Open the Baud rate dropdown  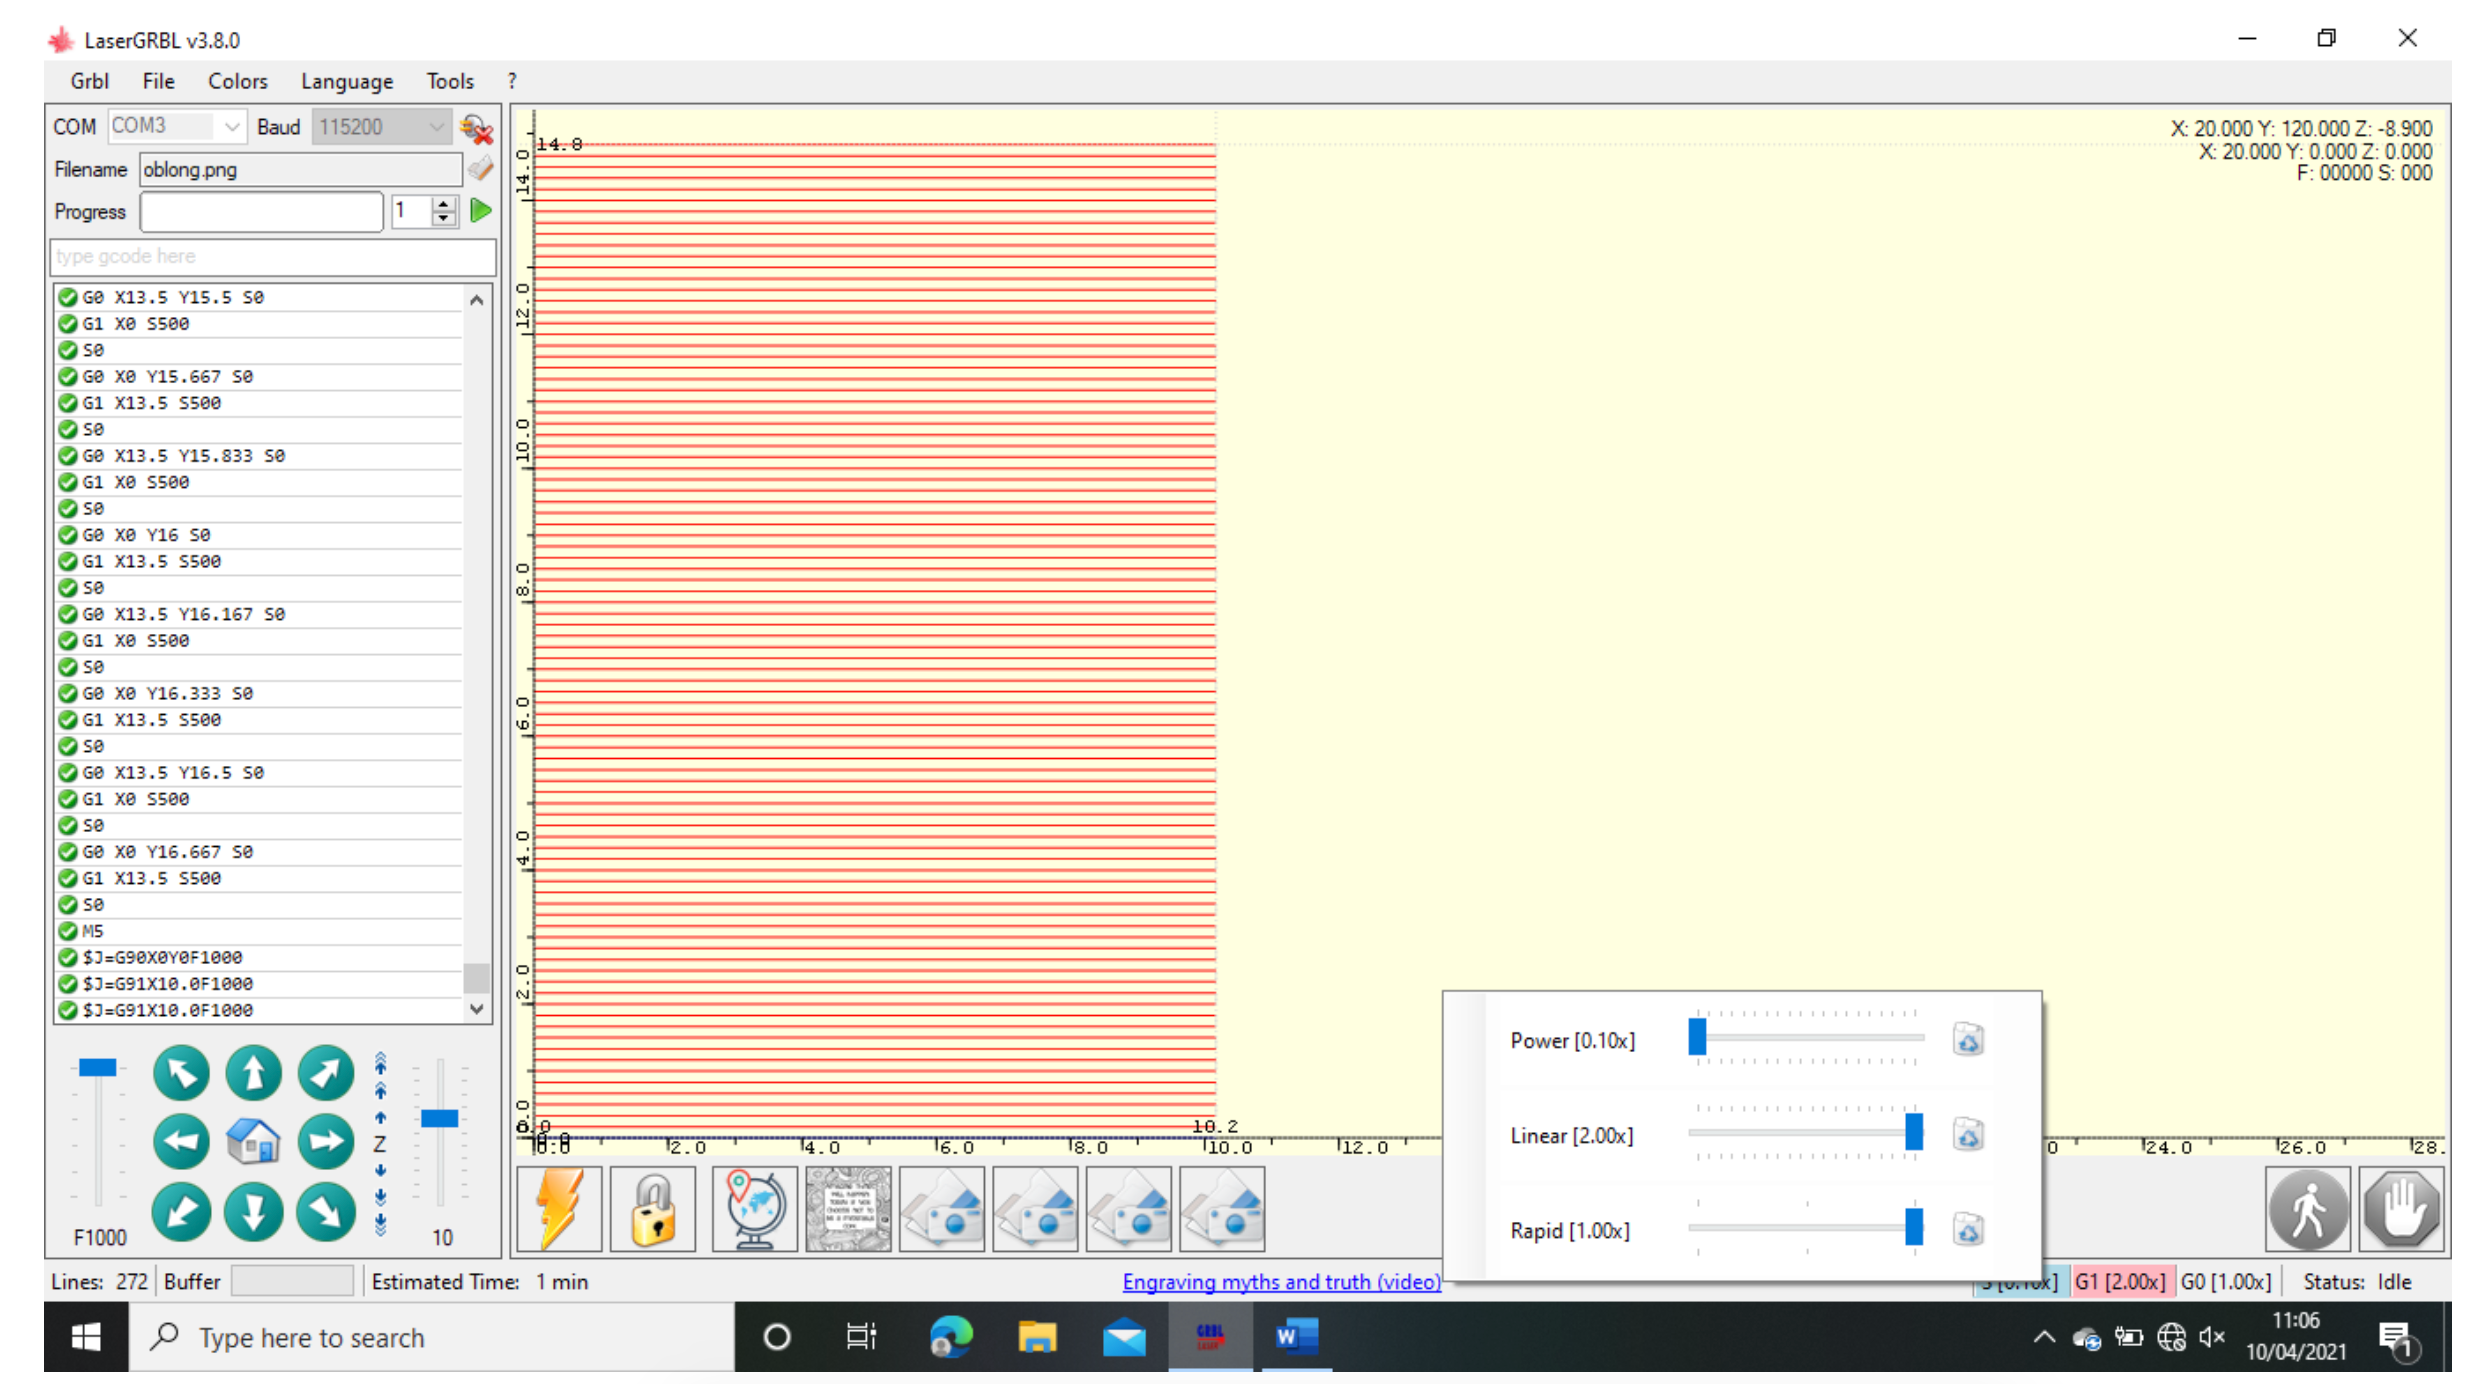coord(437,127)
